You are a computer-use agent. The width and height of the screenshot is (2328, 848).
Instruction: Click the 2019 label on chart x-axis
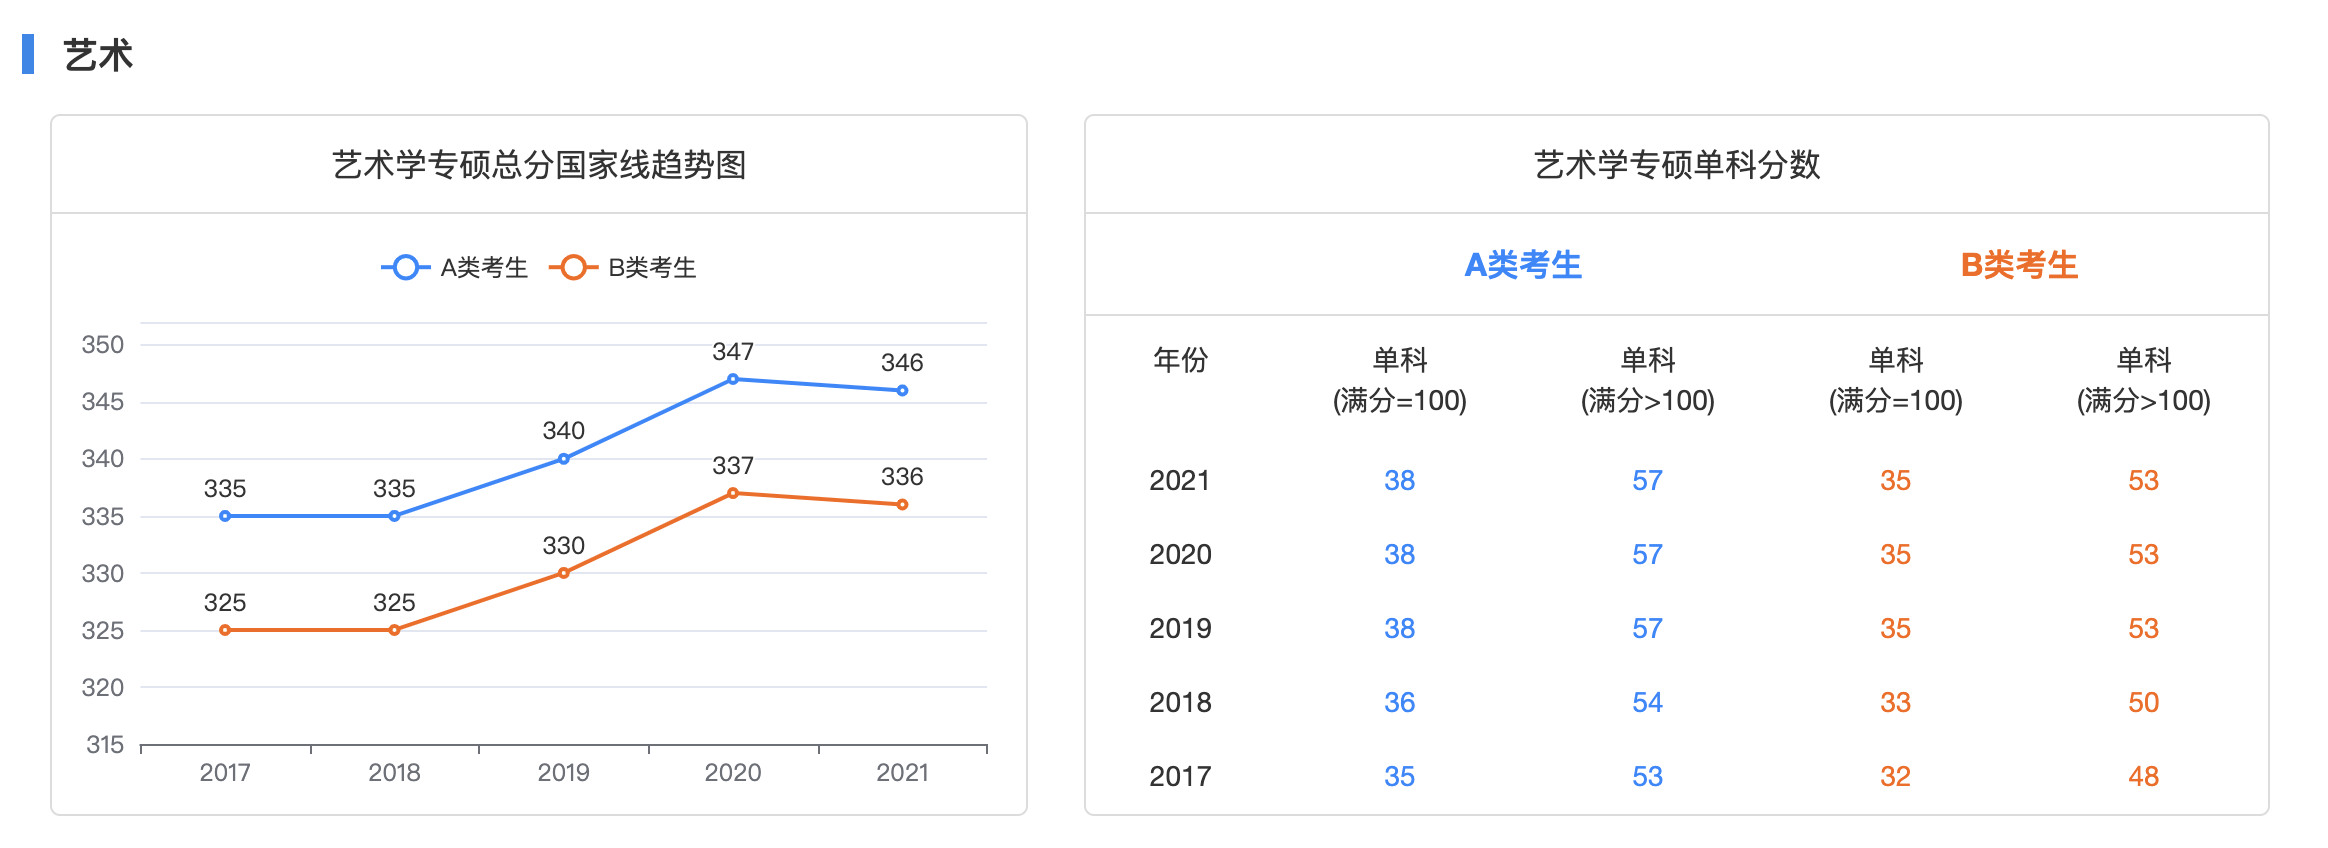(564, 773)
